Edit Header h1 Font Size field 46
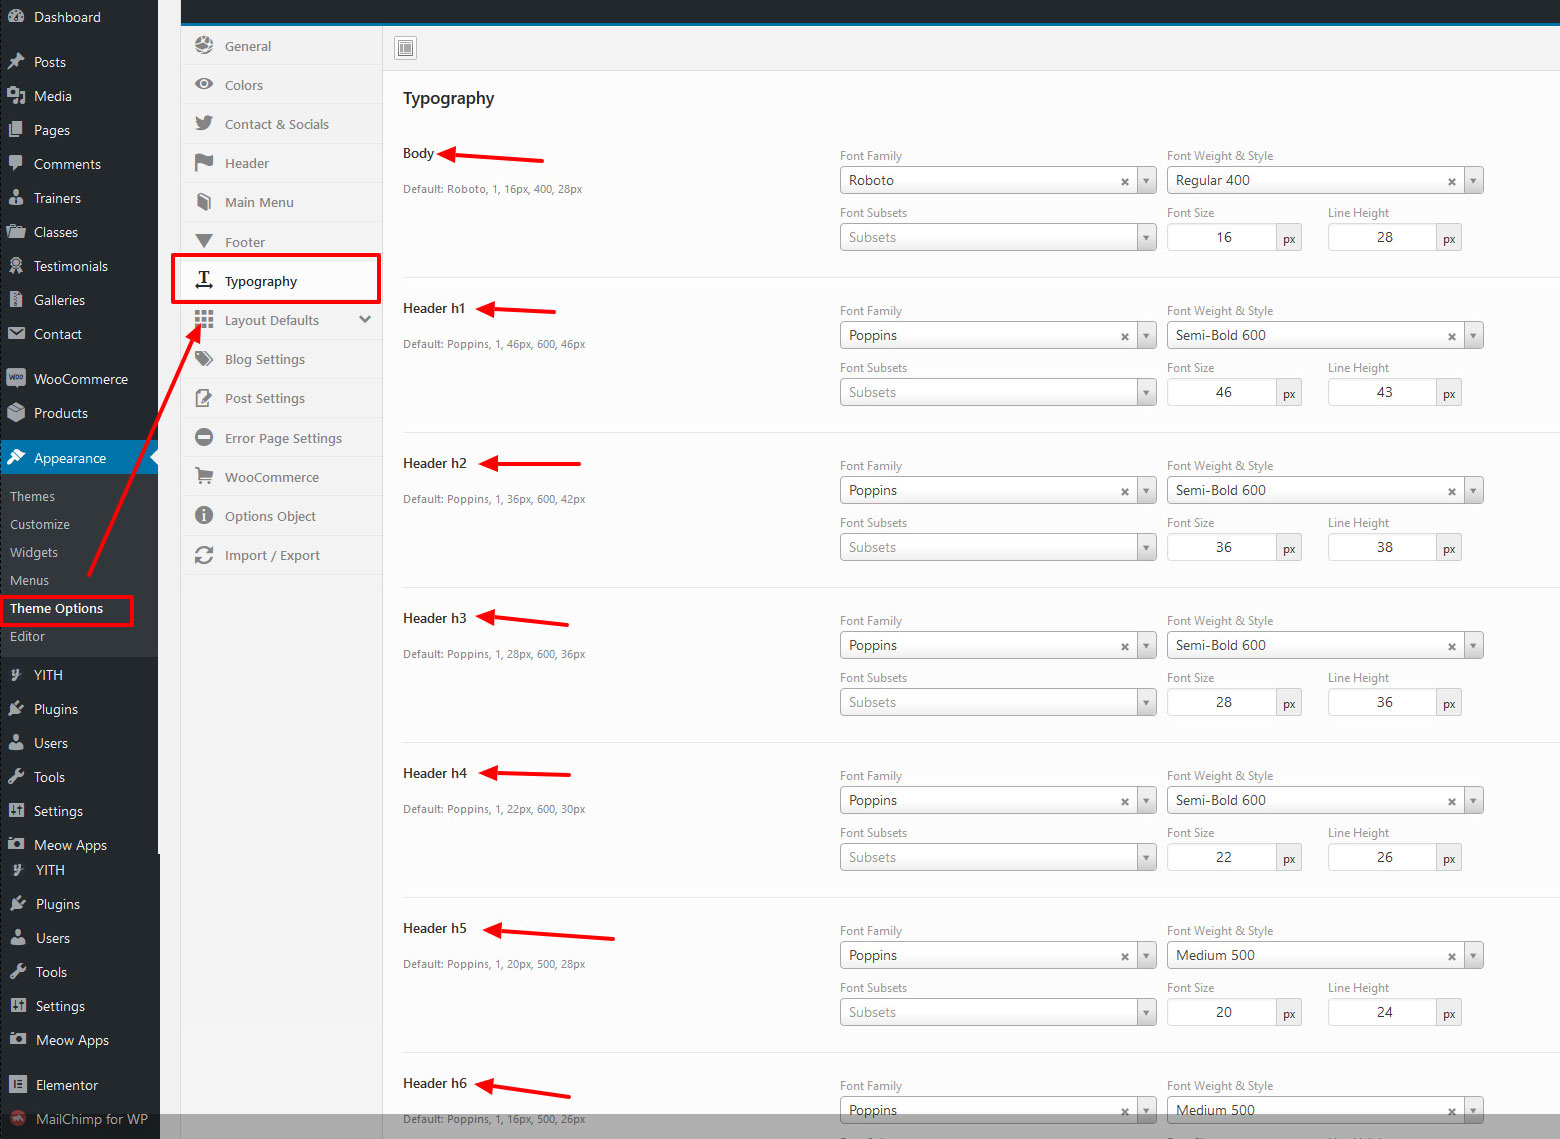This screenshot has width=1560, height=1139. (1223, 392)
